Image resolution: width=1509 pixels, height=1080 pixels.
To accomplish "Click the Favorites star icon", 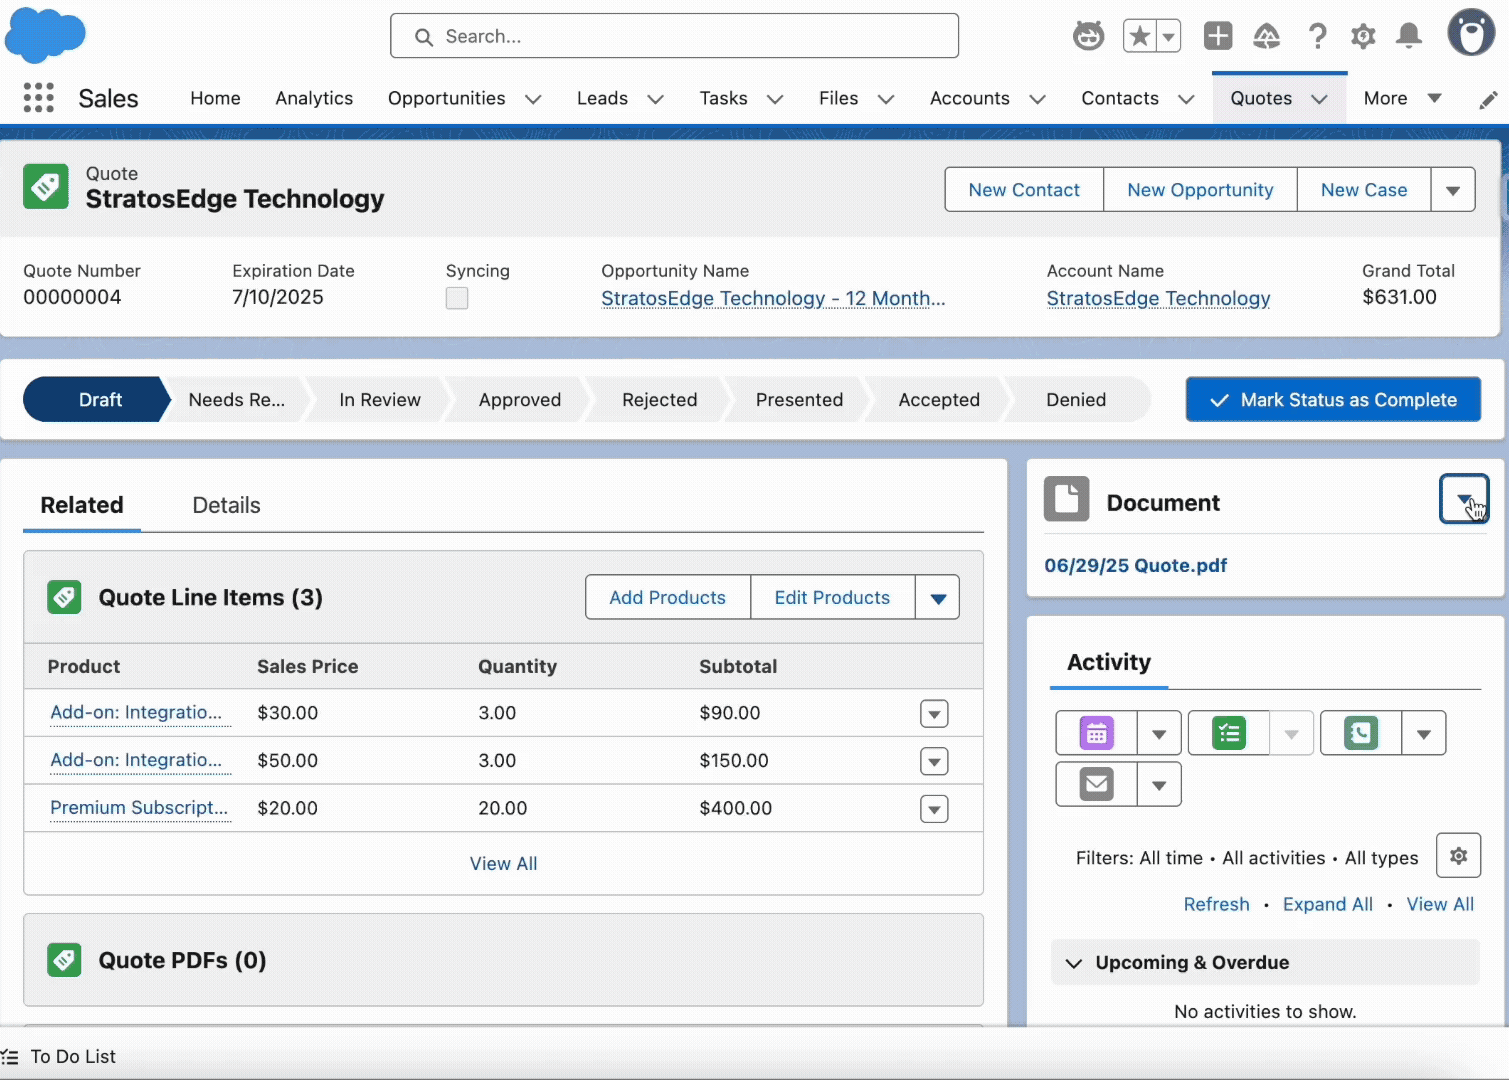I will [1139, 37].
